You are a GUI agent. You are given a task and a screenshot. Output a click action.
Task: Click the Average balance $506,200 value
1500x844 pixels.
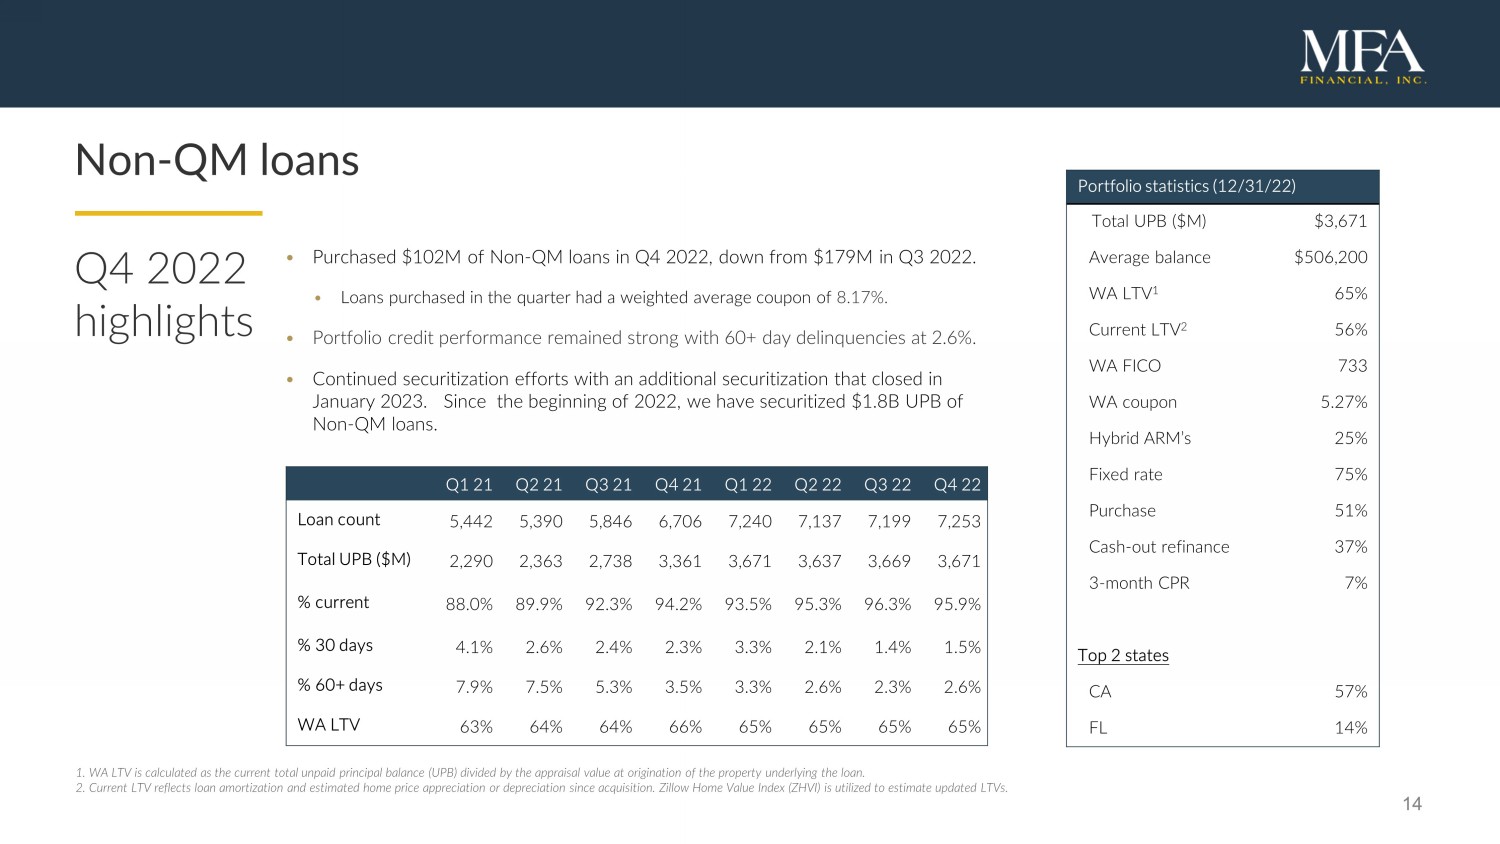pyautogui.click(x=1330, y=257)
